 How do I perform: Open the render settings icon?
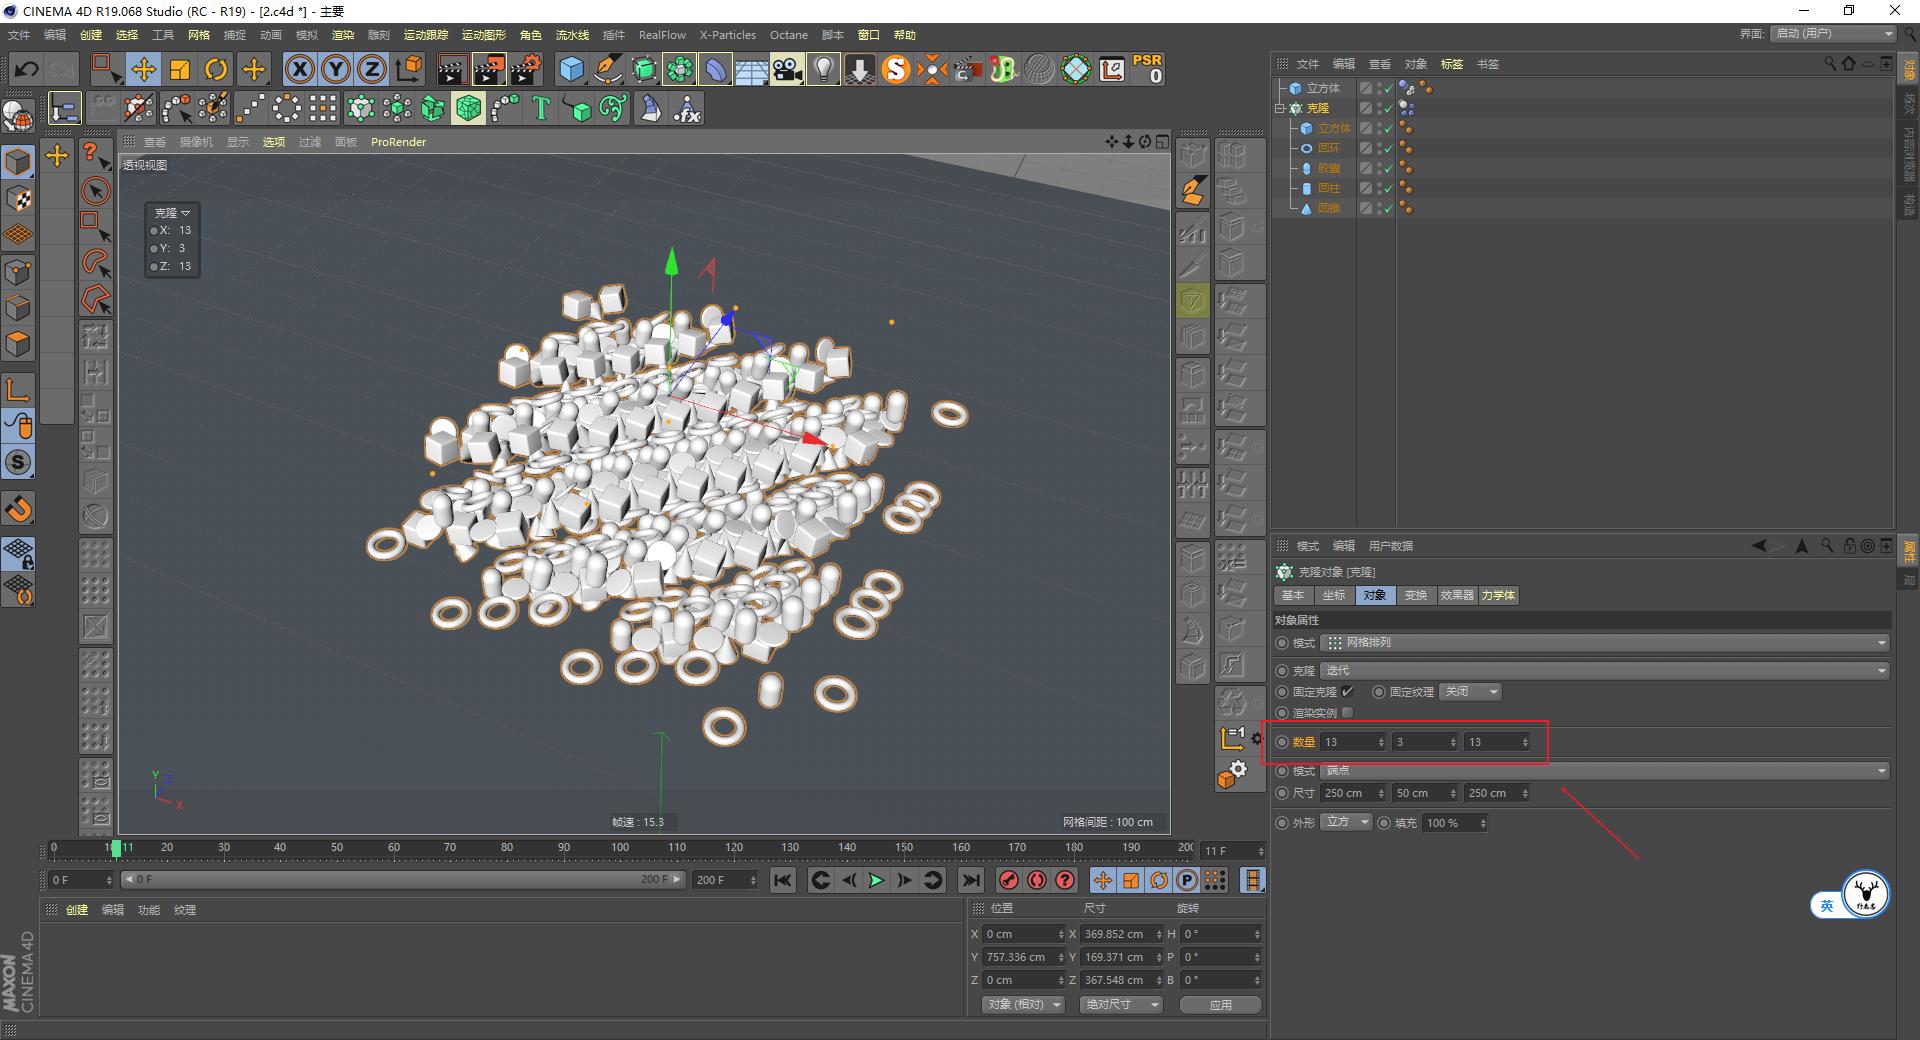(523, 69)
